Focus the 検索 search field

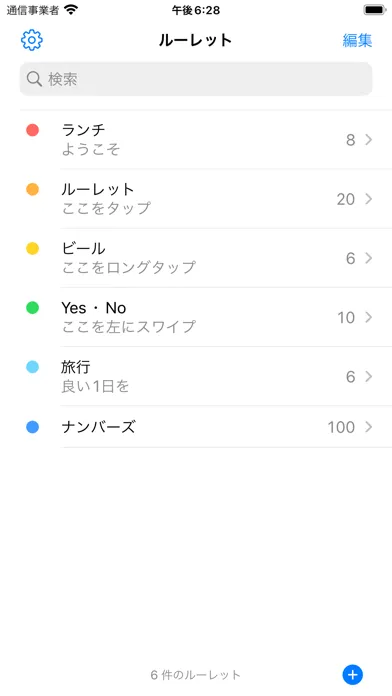196,79
